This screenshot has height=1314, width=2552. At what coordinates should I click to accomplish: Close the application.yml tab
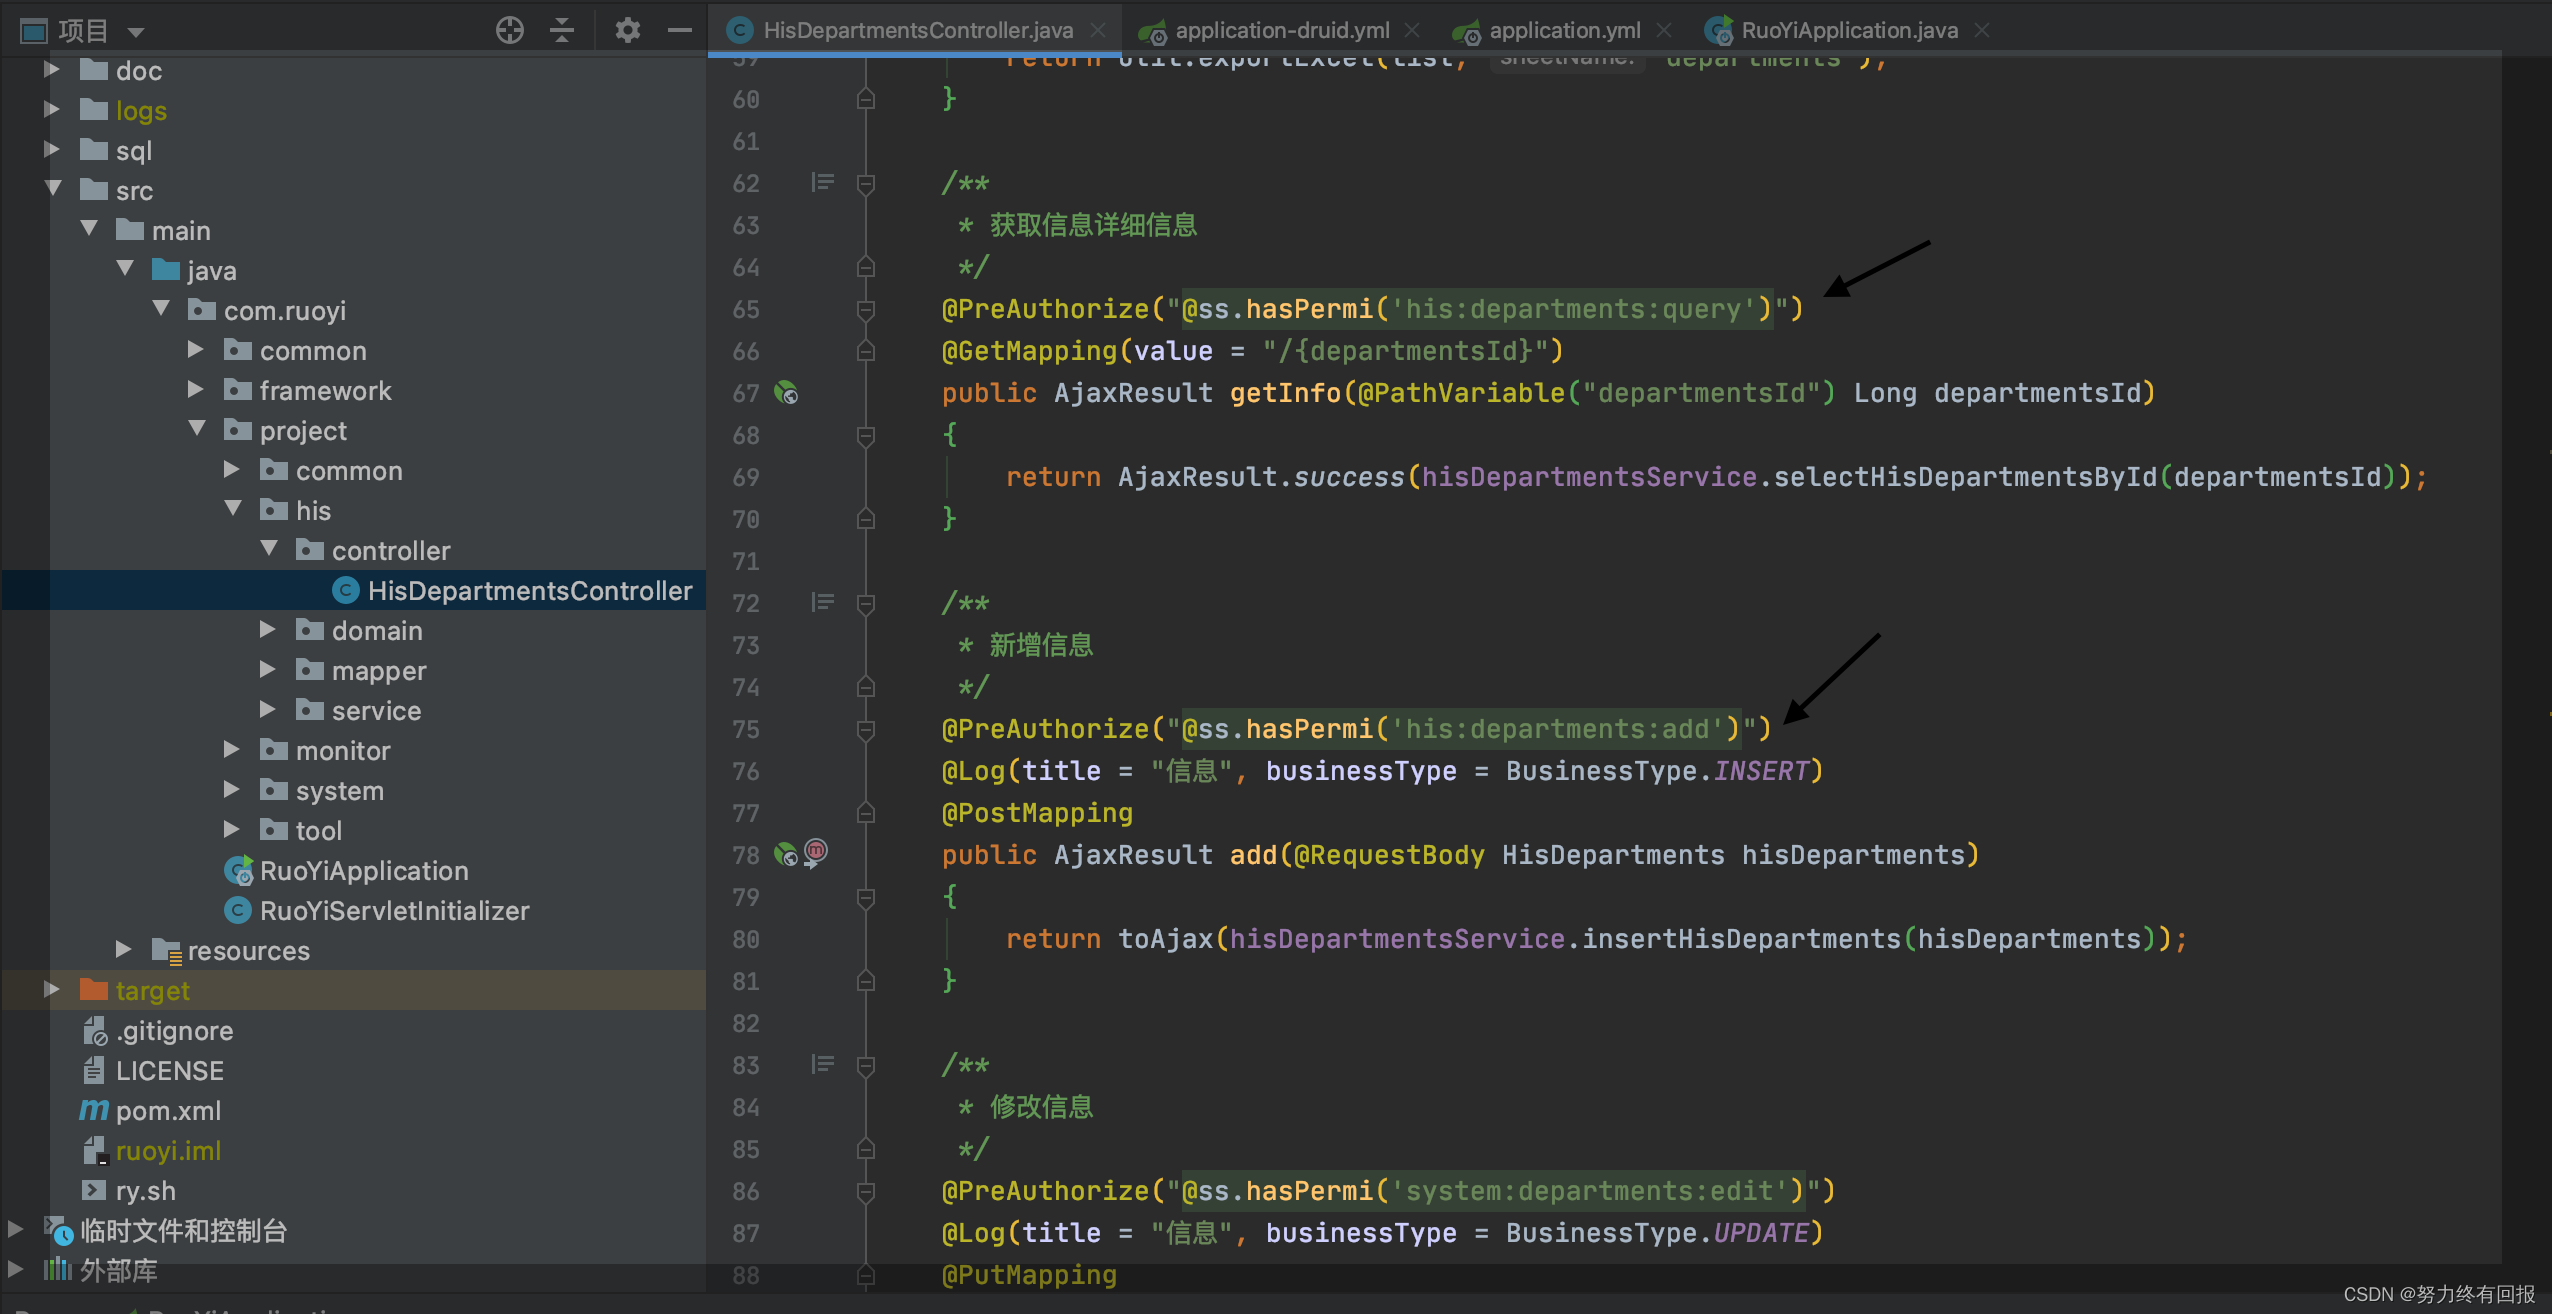[x=1664, y=31]
